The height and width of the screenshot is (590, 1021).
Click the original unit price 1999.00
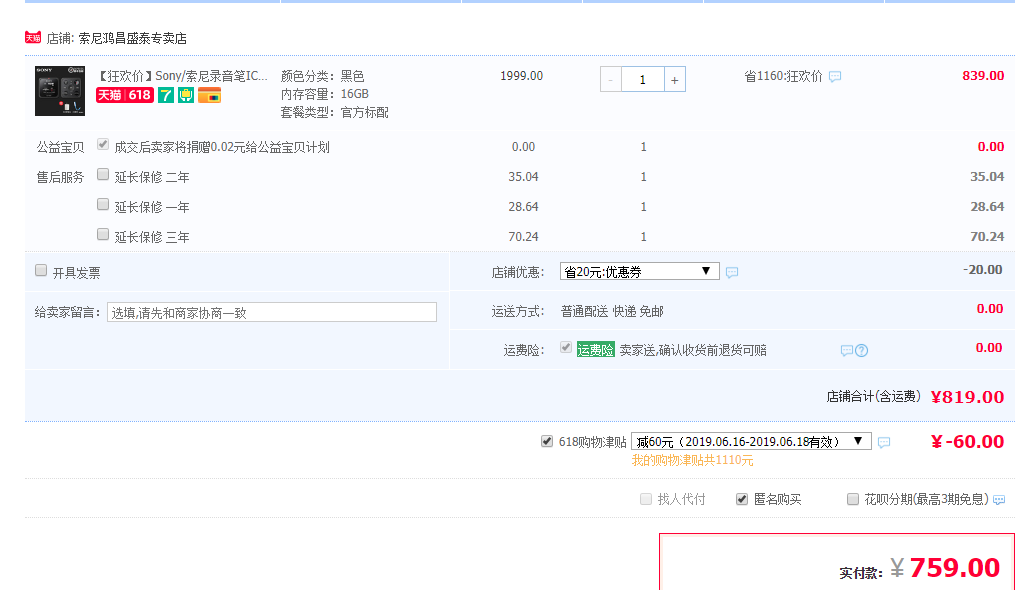click(x=522, y=76)
